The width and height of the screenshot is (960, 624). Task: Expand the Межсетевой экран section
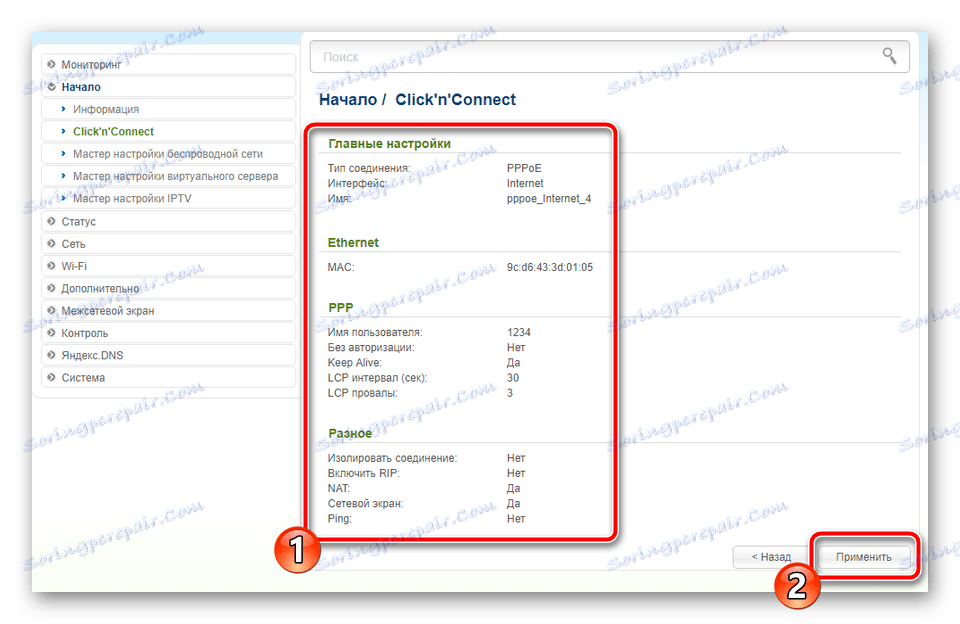tap(168, 310)
